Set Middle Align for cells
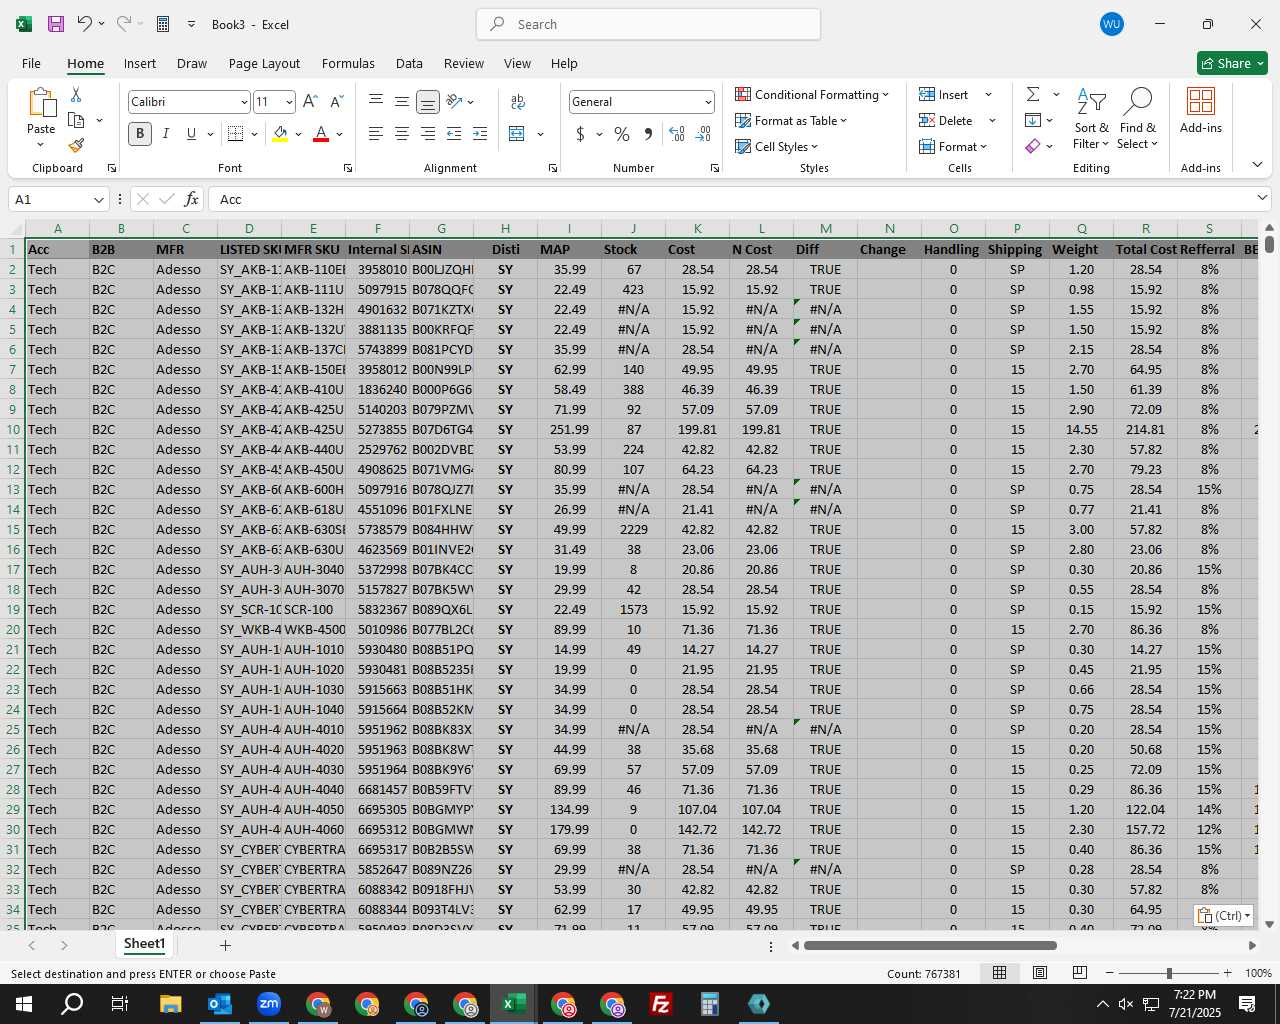1280x1024 pixels. pos(402,102)
